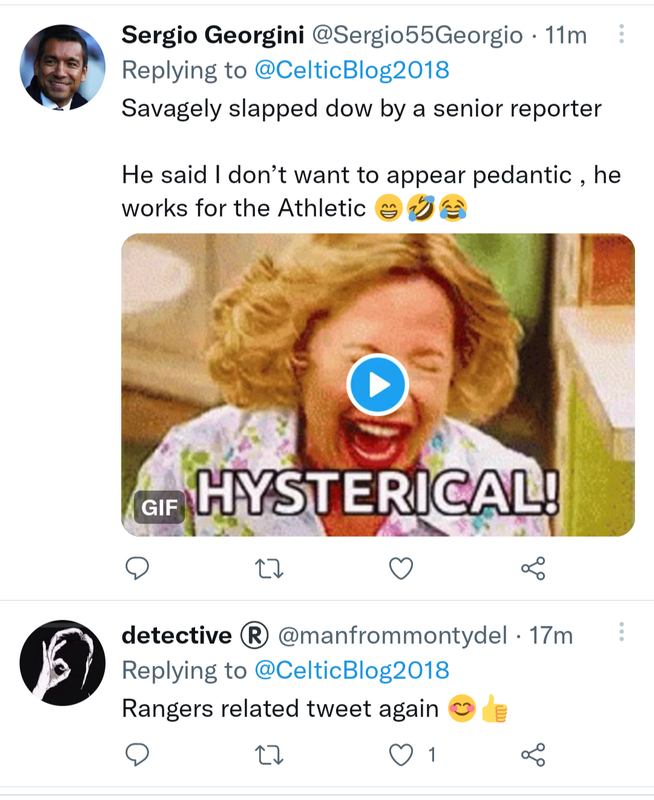
Task: Open @CelticBlog2018 link in Sergio's reply
Action: pos(352,70)
